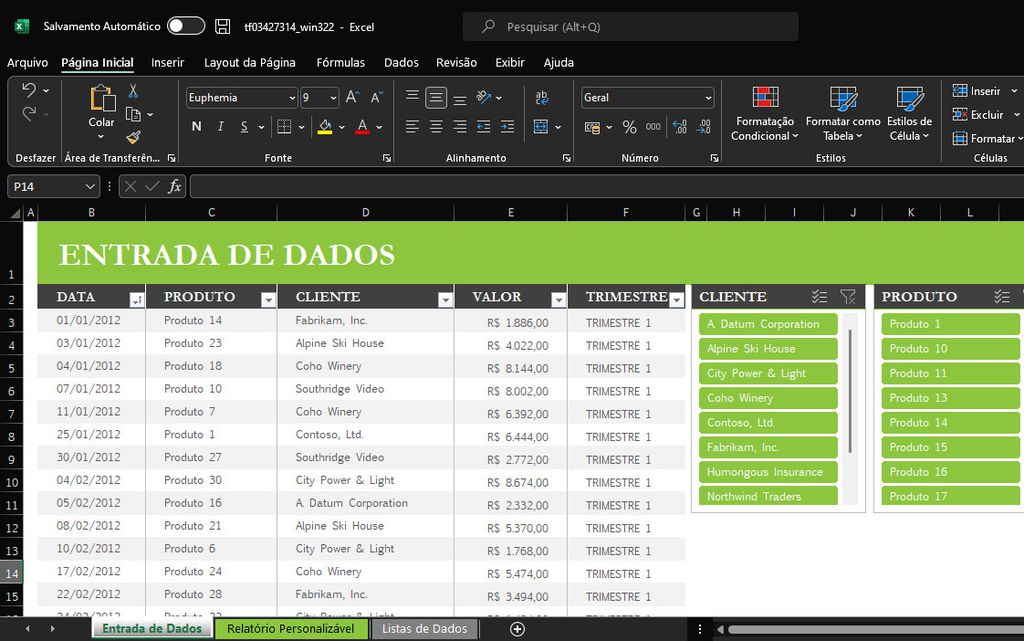Click the increase indent icon

(x=507, y=127)
